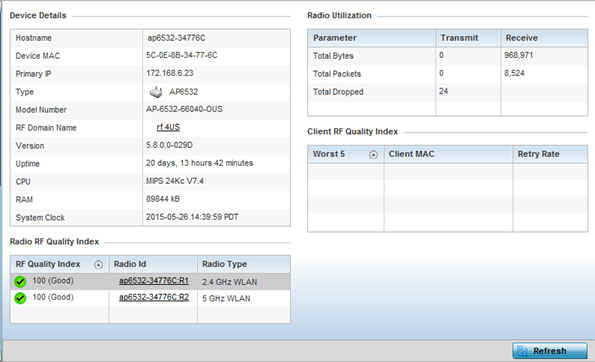Click the Hostname label

point(33,38)
